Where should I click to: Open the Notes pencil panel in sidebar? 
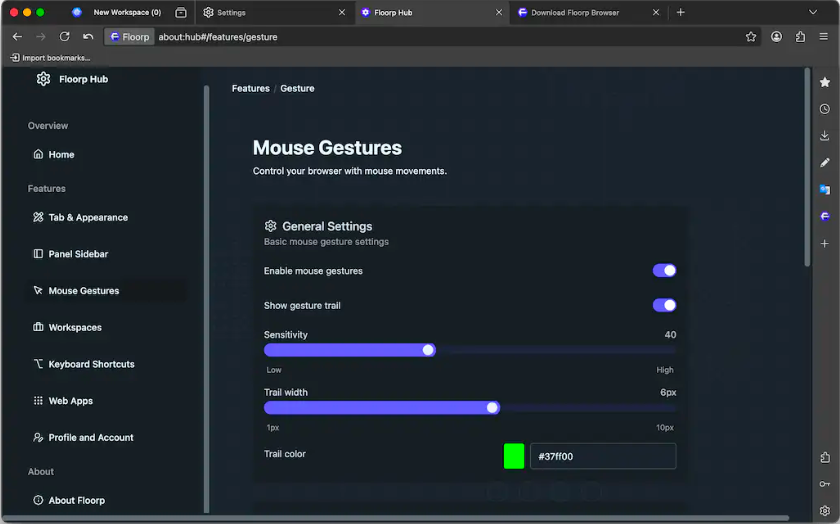tap(824, 162)
